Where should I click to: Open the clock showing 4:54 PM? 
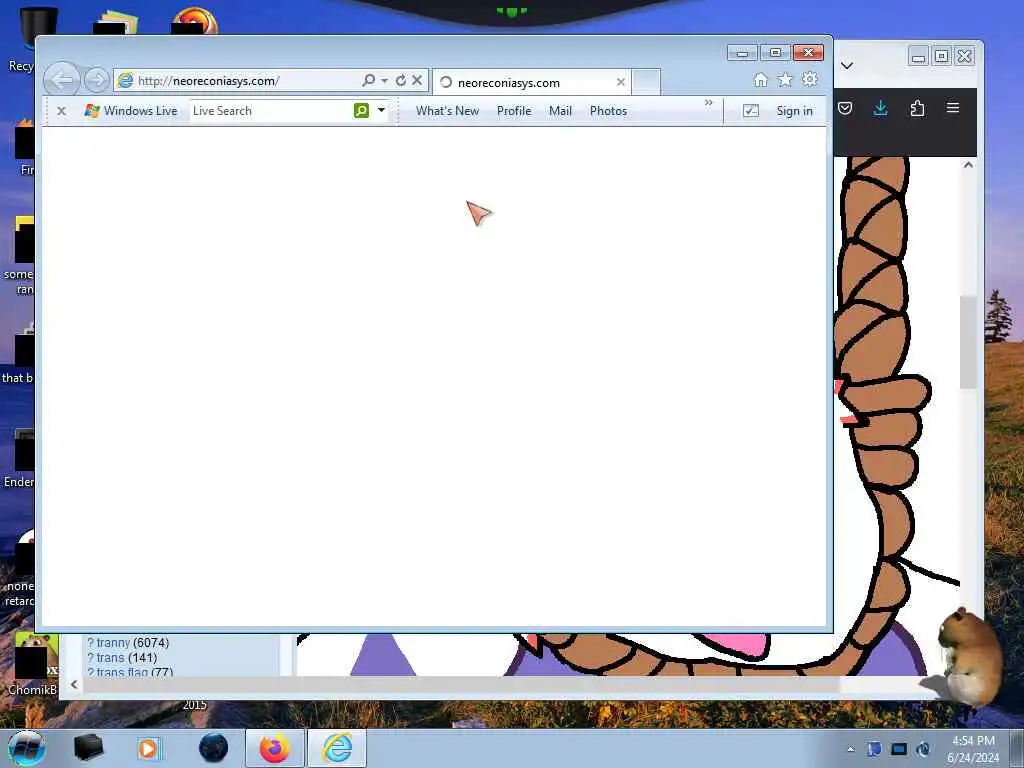(x=973, y=749)
